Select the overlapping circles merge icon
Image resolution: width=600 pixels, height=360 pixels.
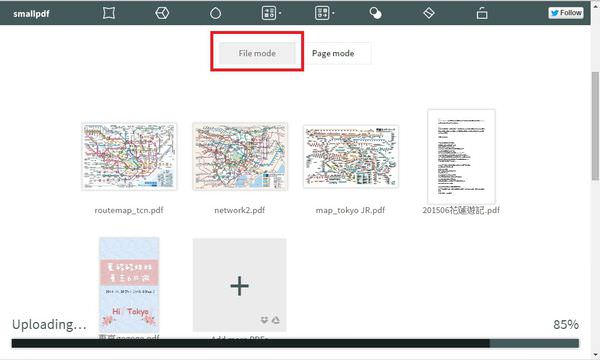(x=375, y=13)
